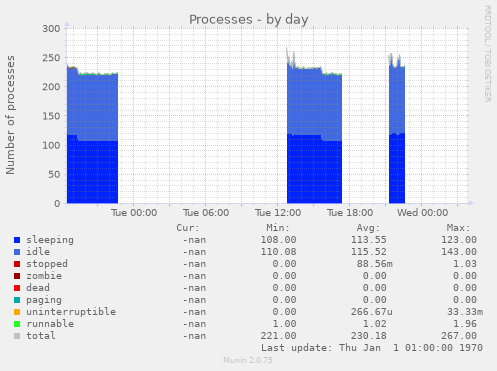
Task: Click the 'Tue 00:00' x-axis label
Action: pos(134,213)
